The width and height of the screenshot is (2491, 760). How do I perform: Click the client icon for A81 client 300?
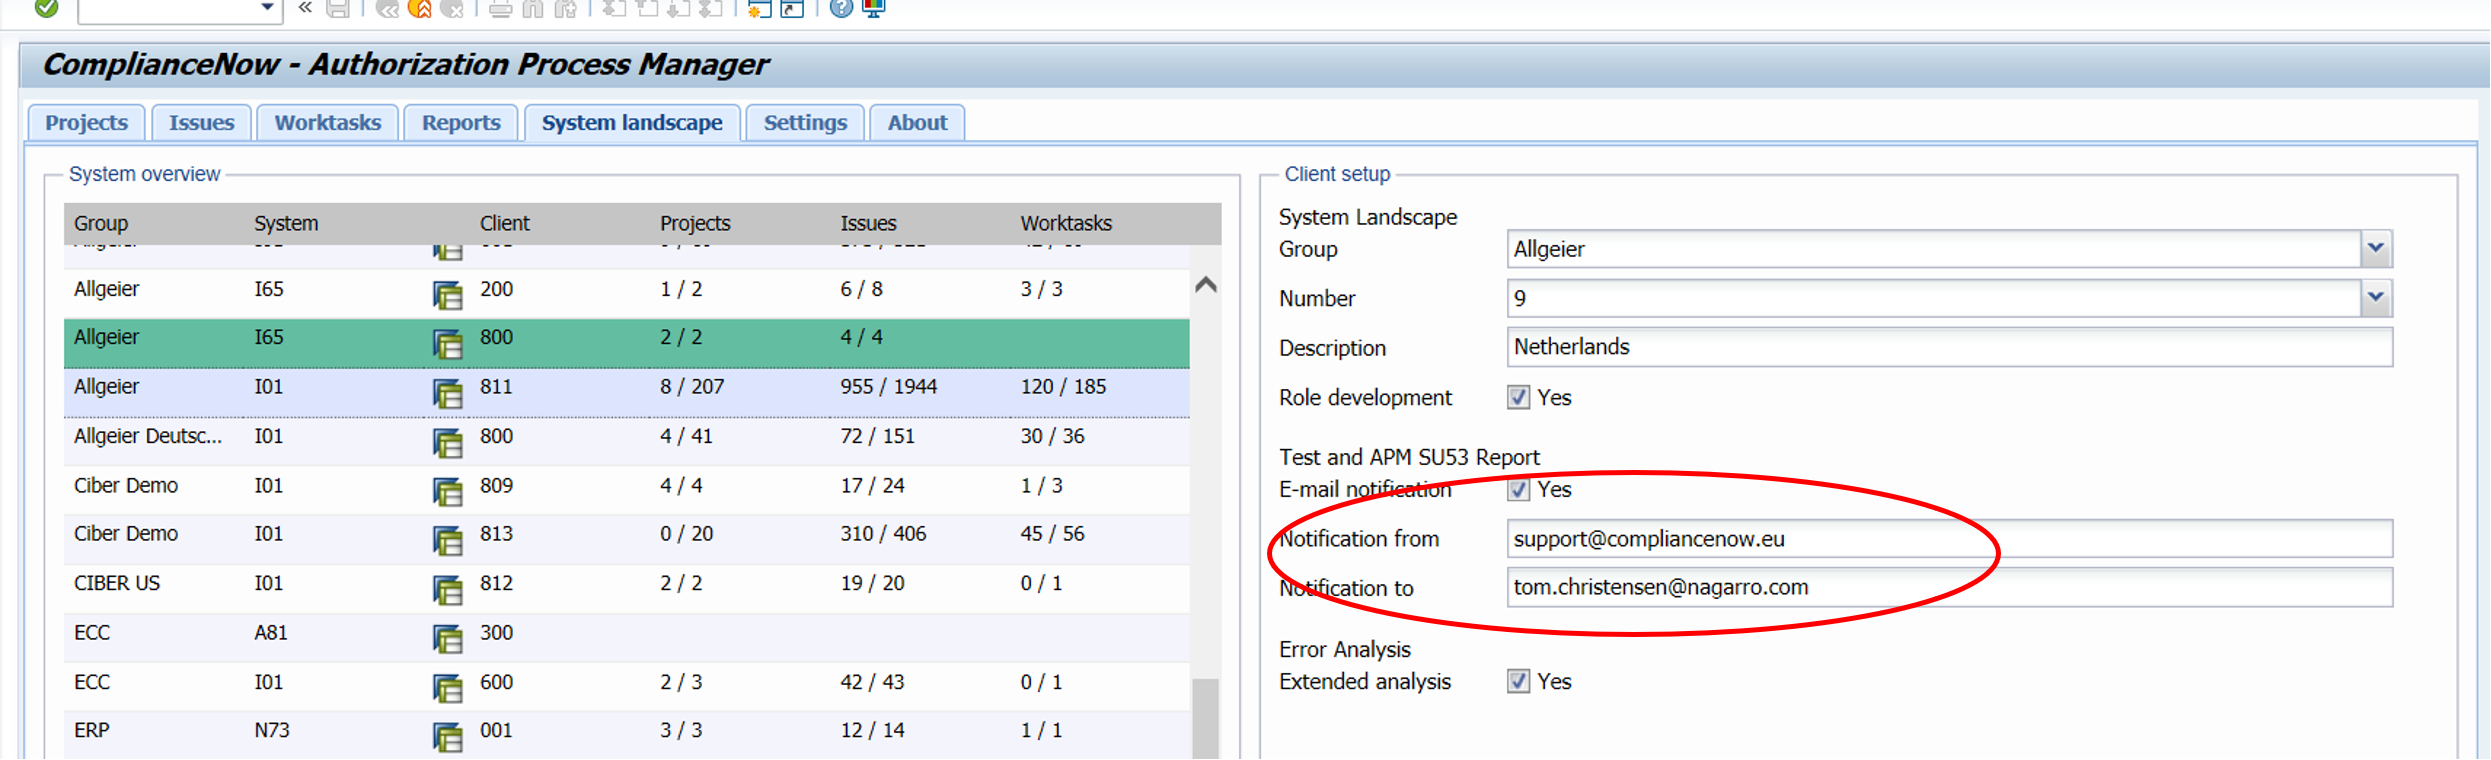coord(448,638)
